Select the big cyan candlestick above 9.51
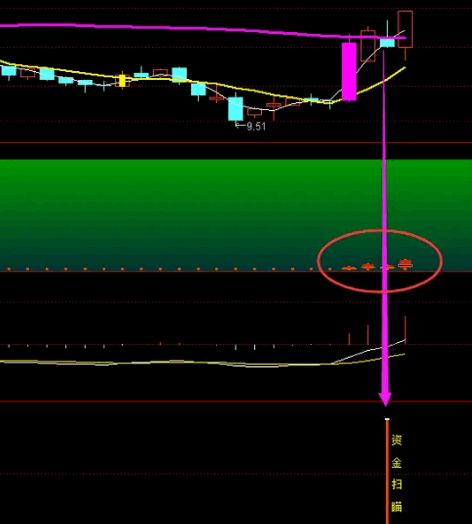The height and width of the screenshot is (524, 472). pos(236,108)
